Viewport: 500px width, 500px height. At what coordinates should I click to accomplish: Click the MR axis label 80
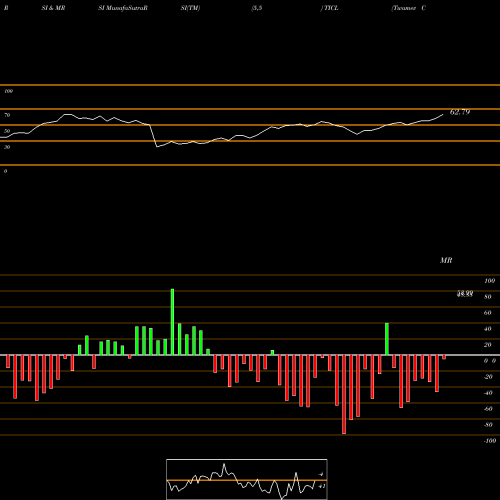point(488,297)
